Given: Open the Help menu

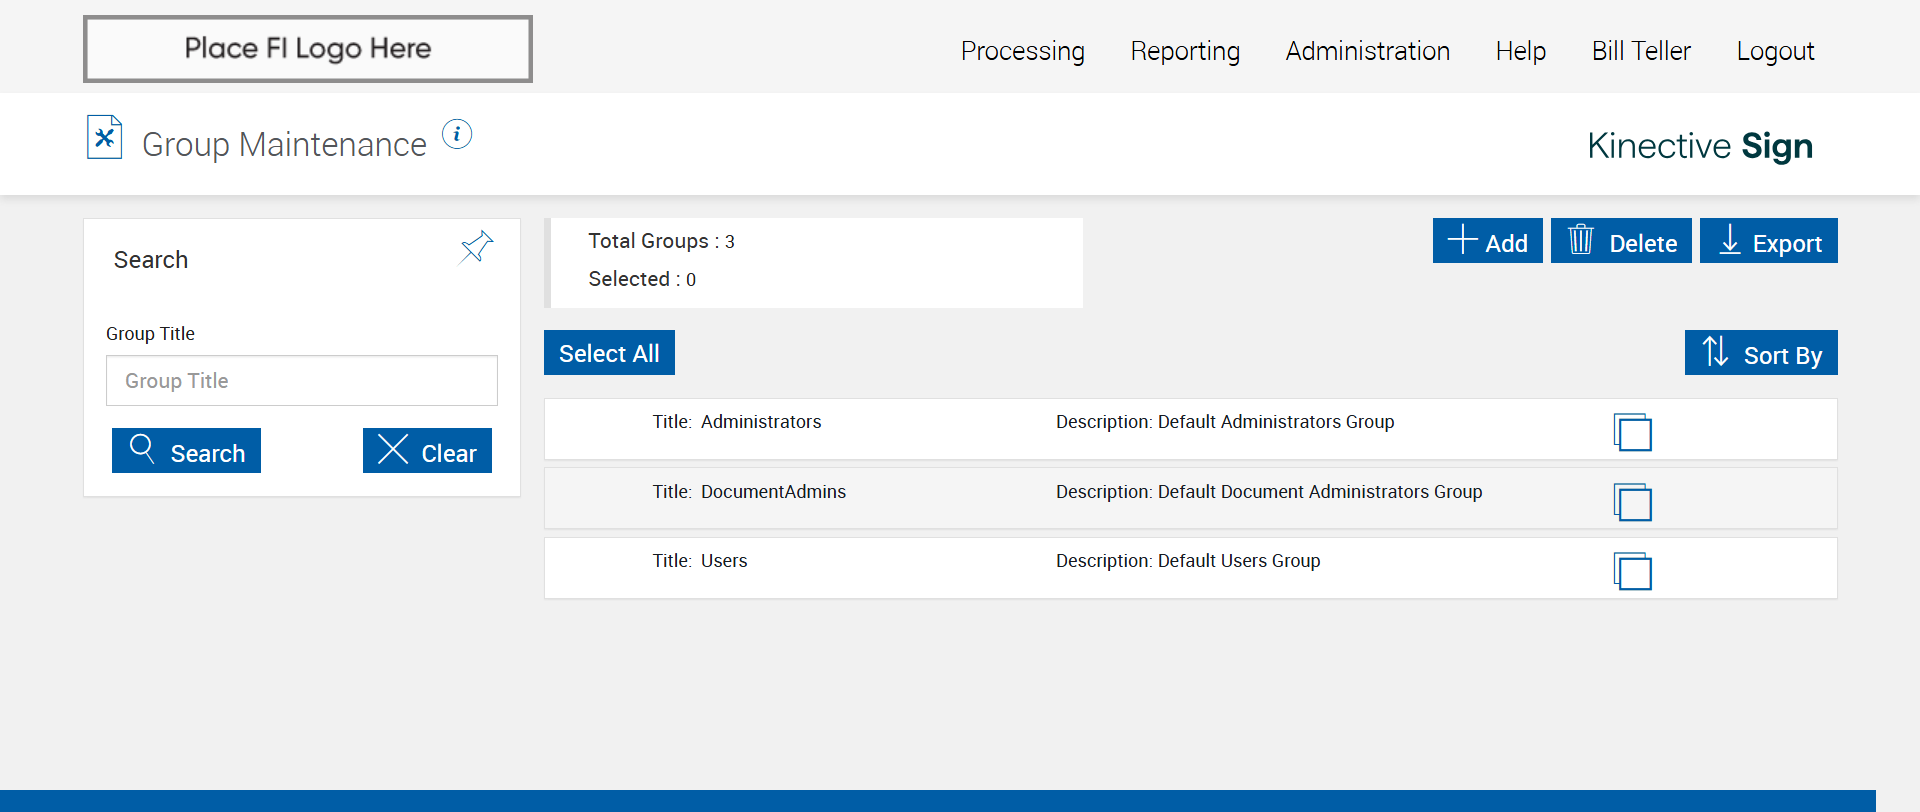Looking at the screenshot, I should (x=1520, y=51).
